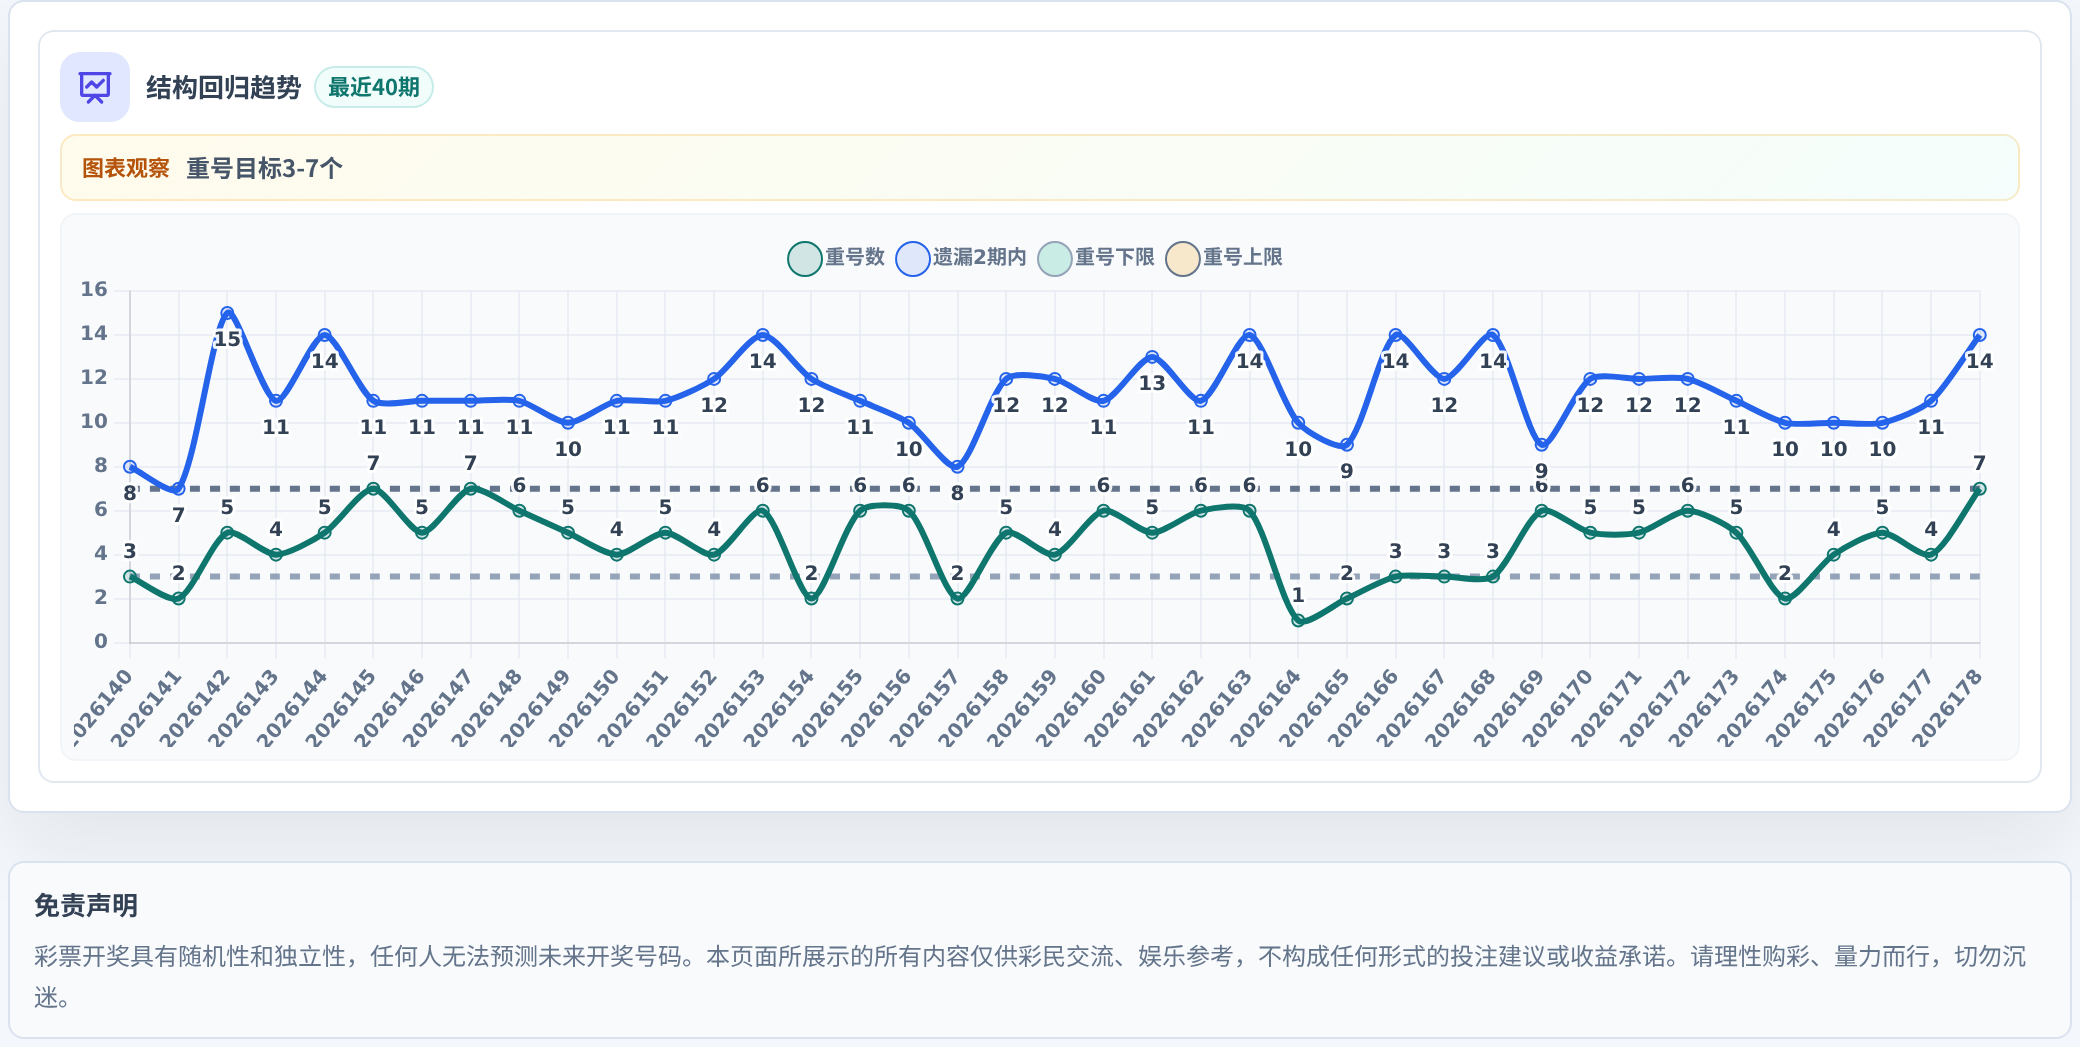Click green point valued 2 at 2026154
This screenshot has width=2080, height=1047.
(811, 599)
